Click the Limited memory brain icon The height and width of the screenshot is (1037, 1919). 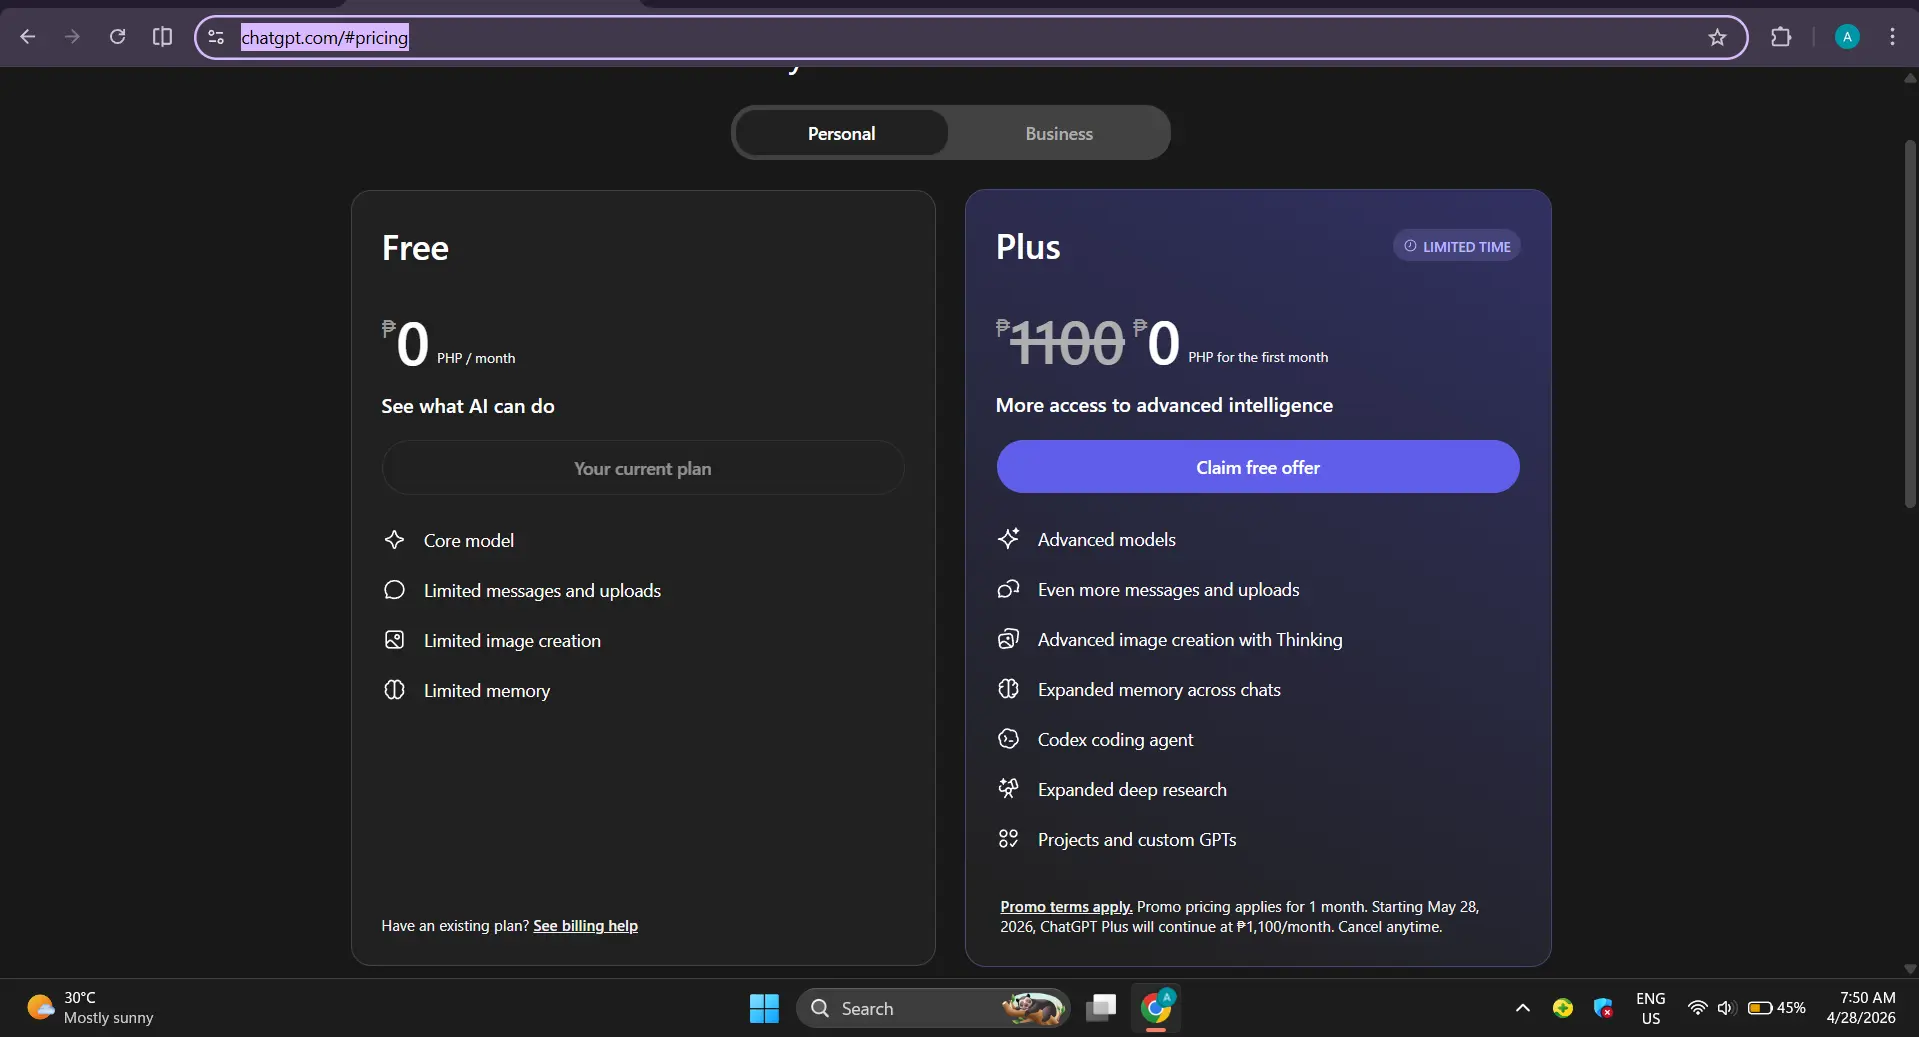point(394,690)
